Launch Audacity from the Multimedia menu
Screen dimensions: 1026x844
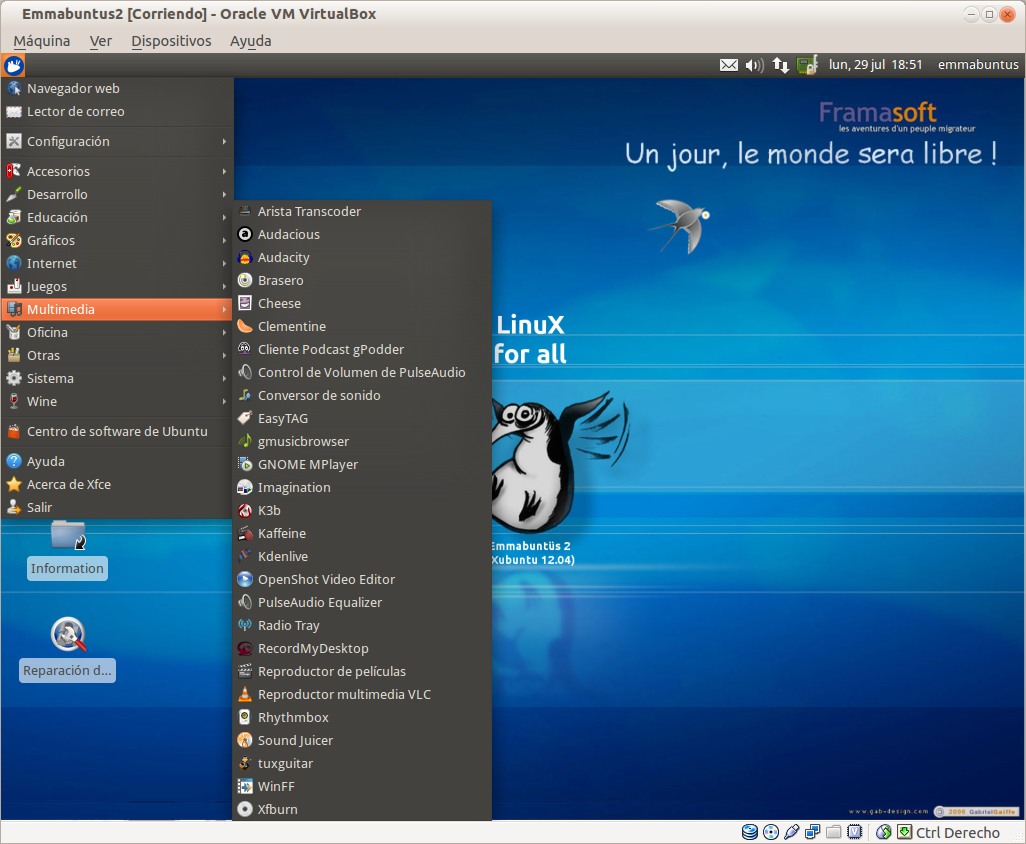pyautogui.click(x=284, y=257)
